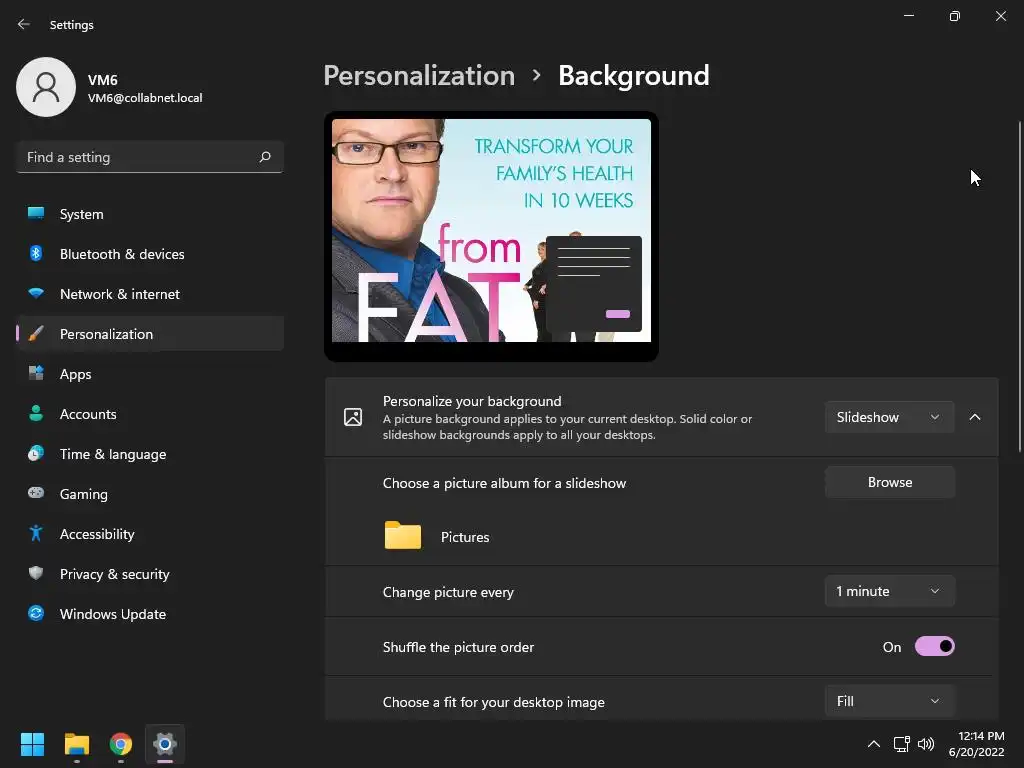Show hidden system tray icons
1024x768 pixels.
click(x=873, y=744)
